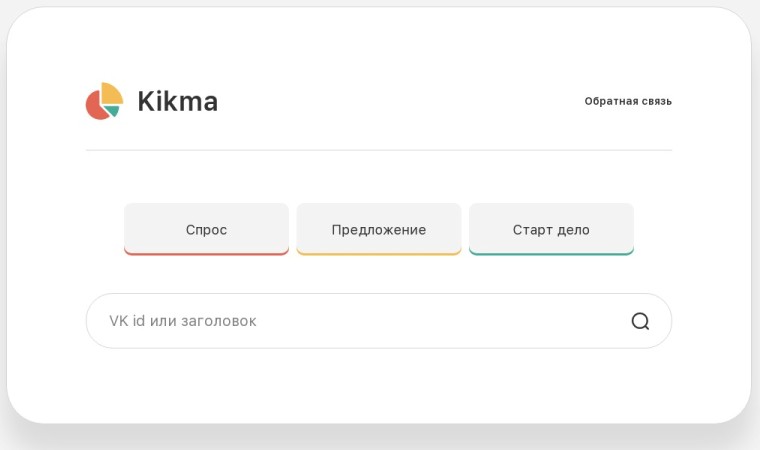Screen dimensions: 760x450
Task: Click the letter K in the Kikma title
Action: 146,101
